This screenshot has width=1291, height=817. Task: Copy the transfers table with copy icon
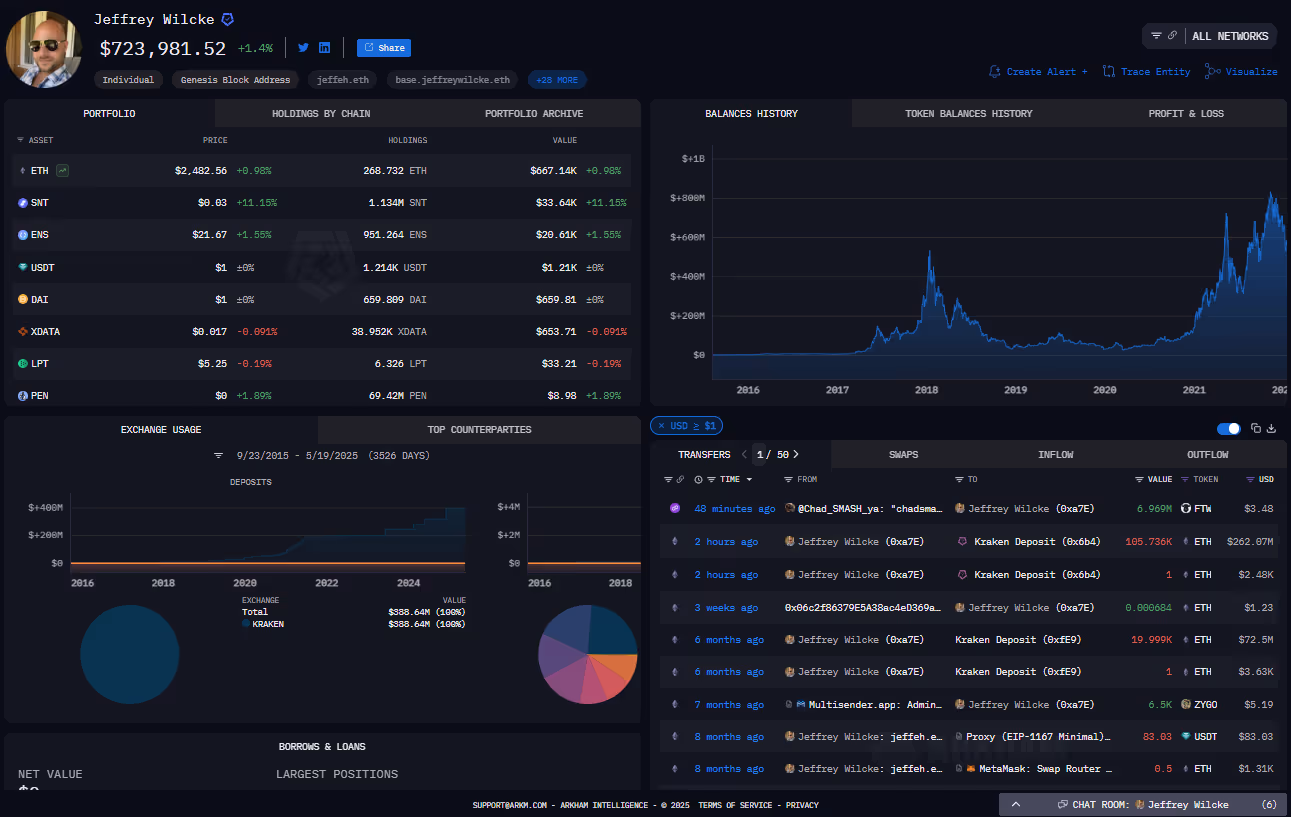[1256, 428]
